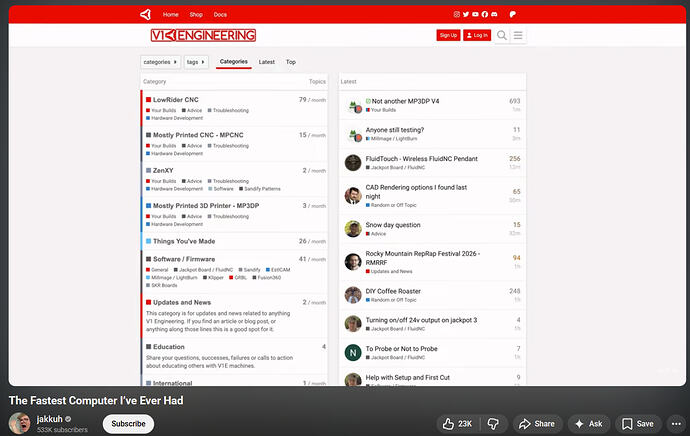Open the Patreon icon in top bar
The image size is (690, 436).
513,15
